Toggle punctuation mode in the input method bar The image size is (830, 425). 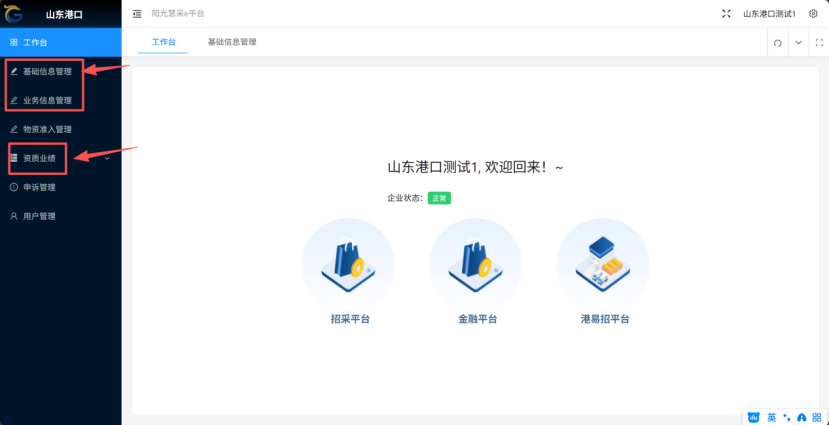click(786, 416)
